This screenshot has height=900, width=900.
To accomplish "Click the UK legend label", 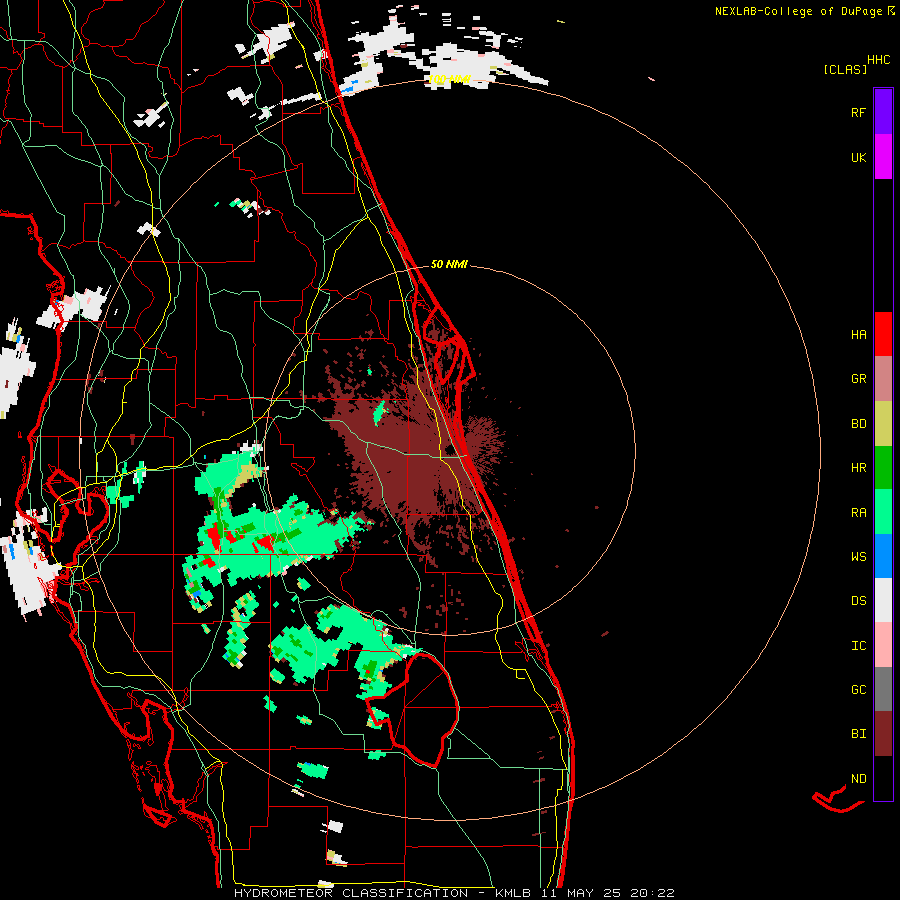I will coord(859,157).
